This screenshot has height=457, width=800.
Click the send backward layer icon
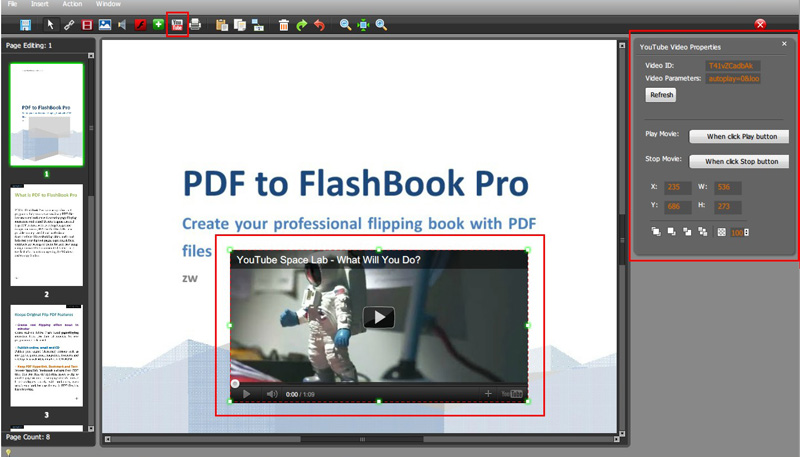click(x=687, y=232)
